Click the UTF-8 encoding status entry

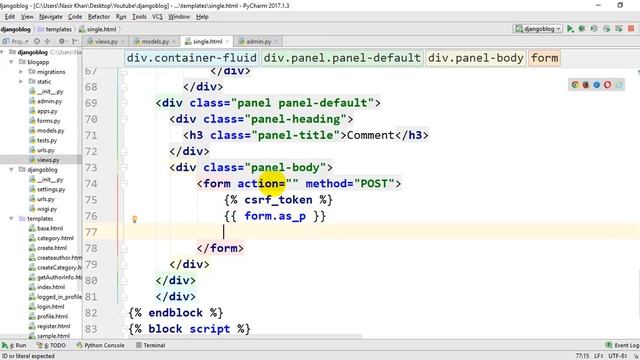[618, 356]
